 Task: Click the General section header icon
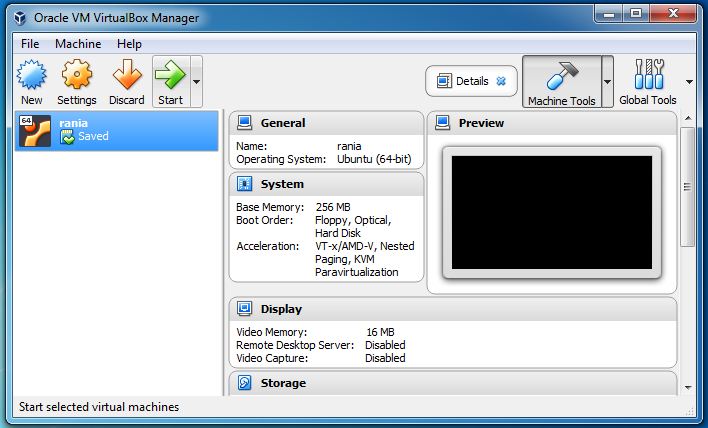coord(244,123)
